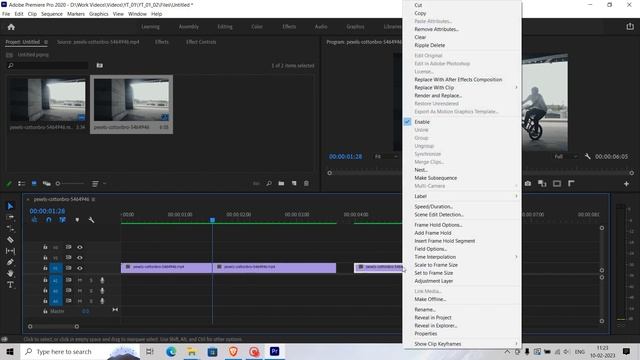Select the Slip tool
Image resolution: width=640 pixels, height=360 pixels.
[10, 251]
